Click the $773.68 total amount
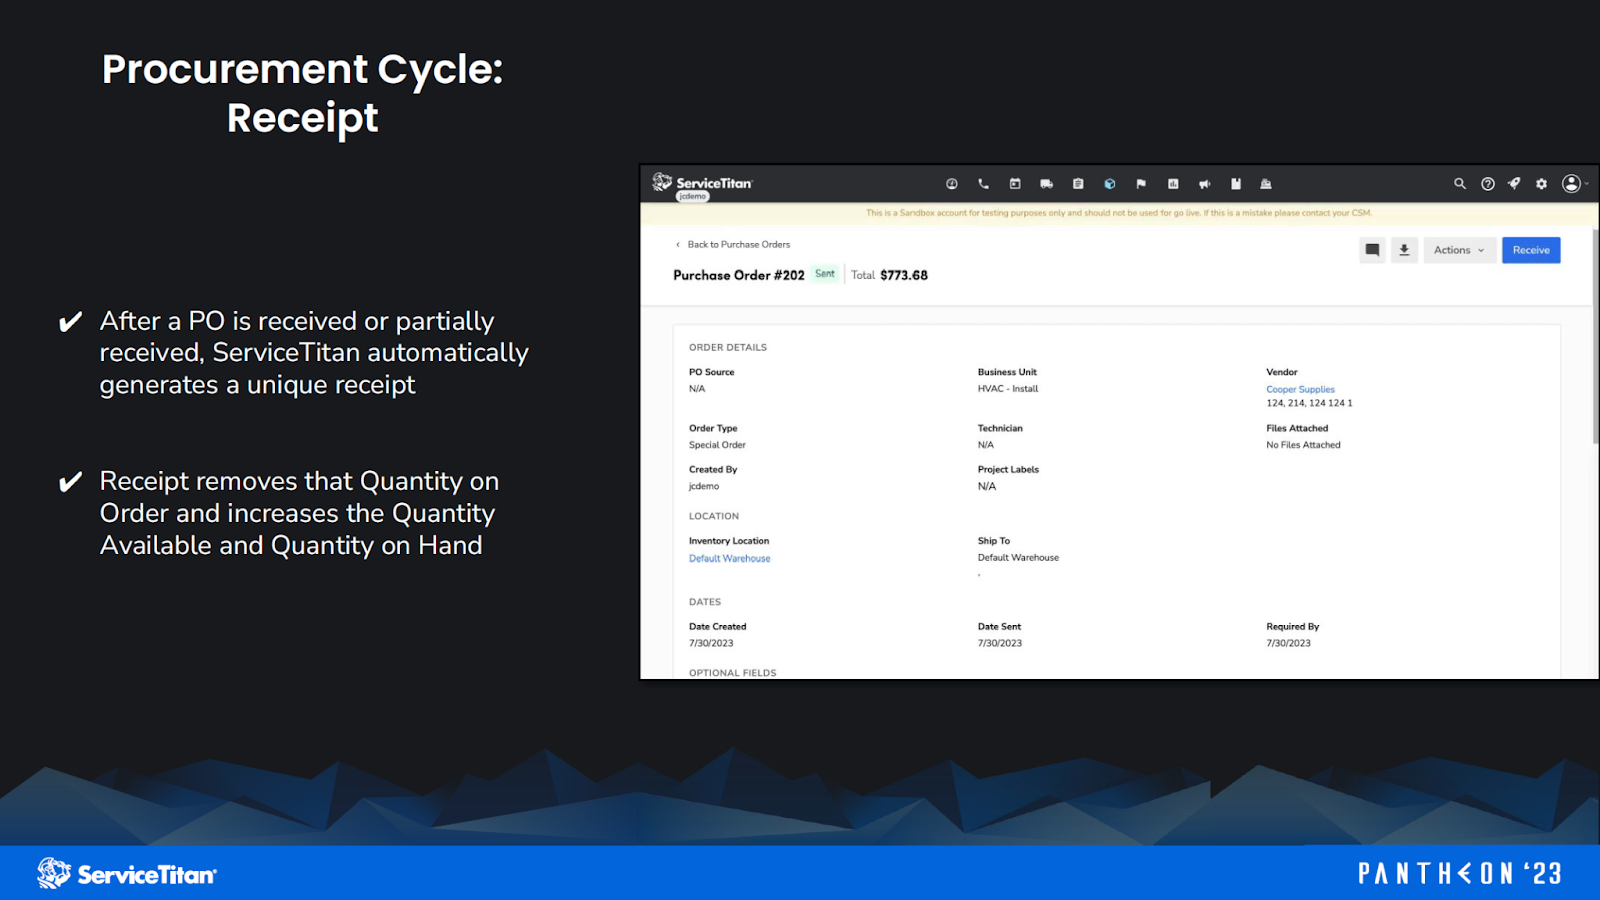 [904, 275]
